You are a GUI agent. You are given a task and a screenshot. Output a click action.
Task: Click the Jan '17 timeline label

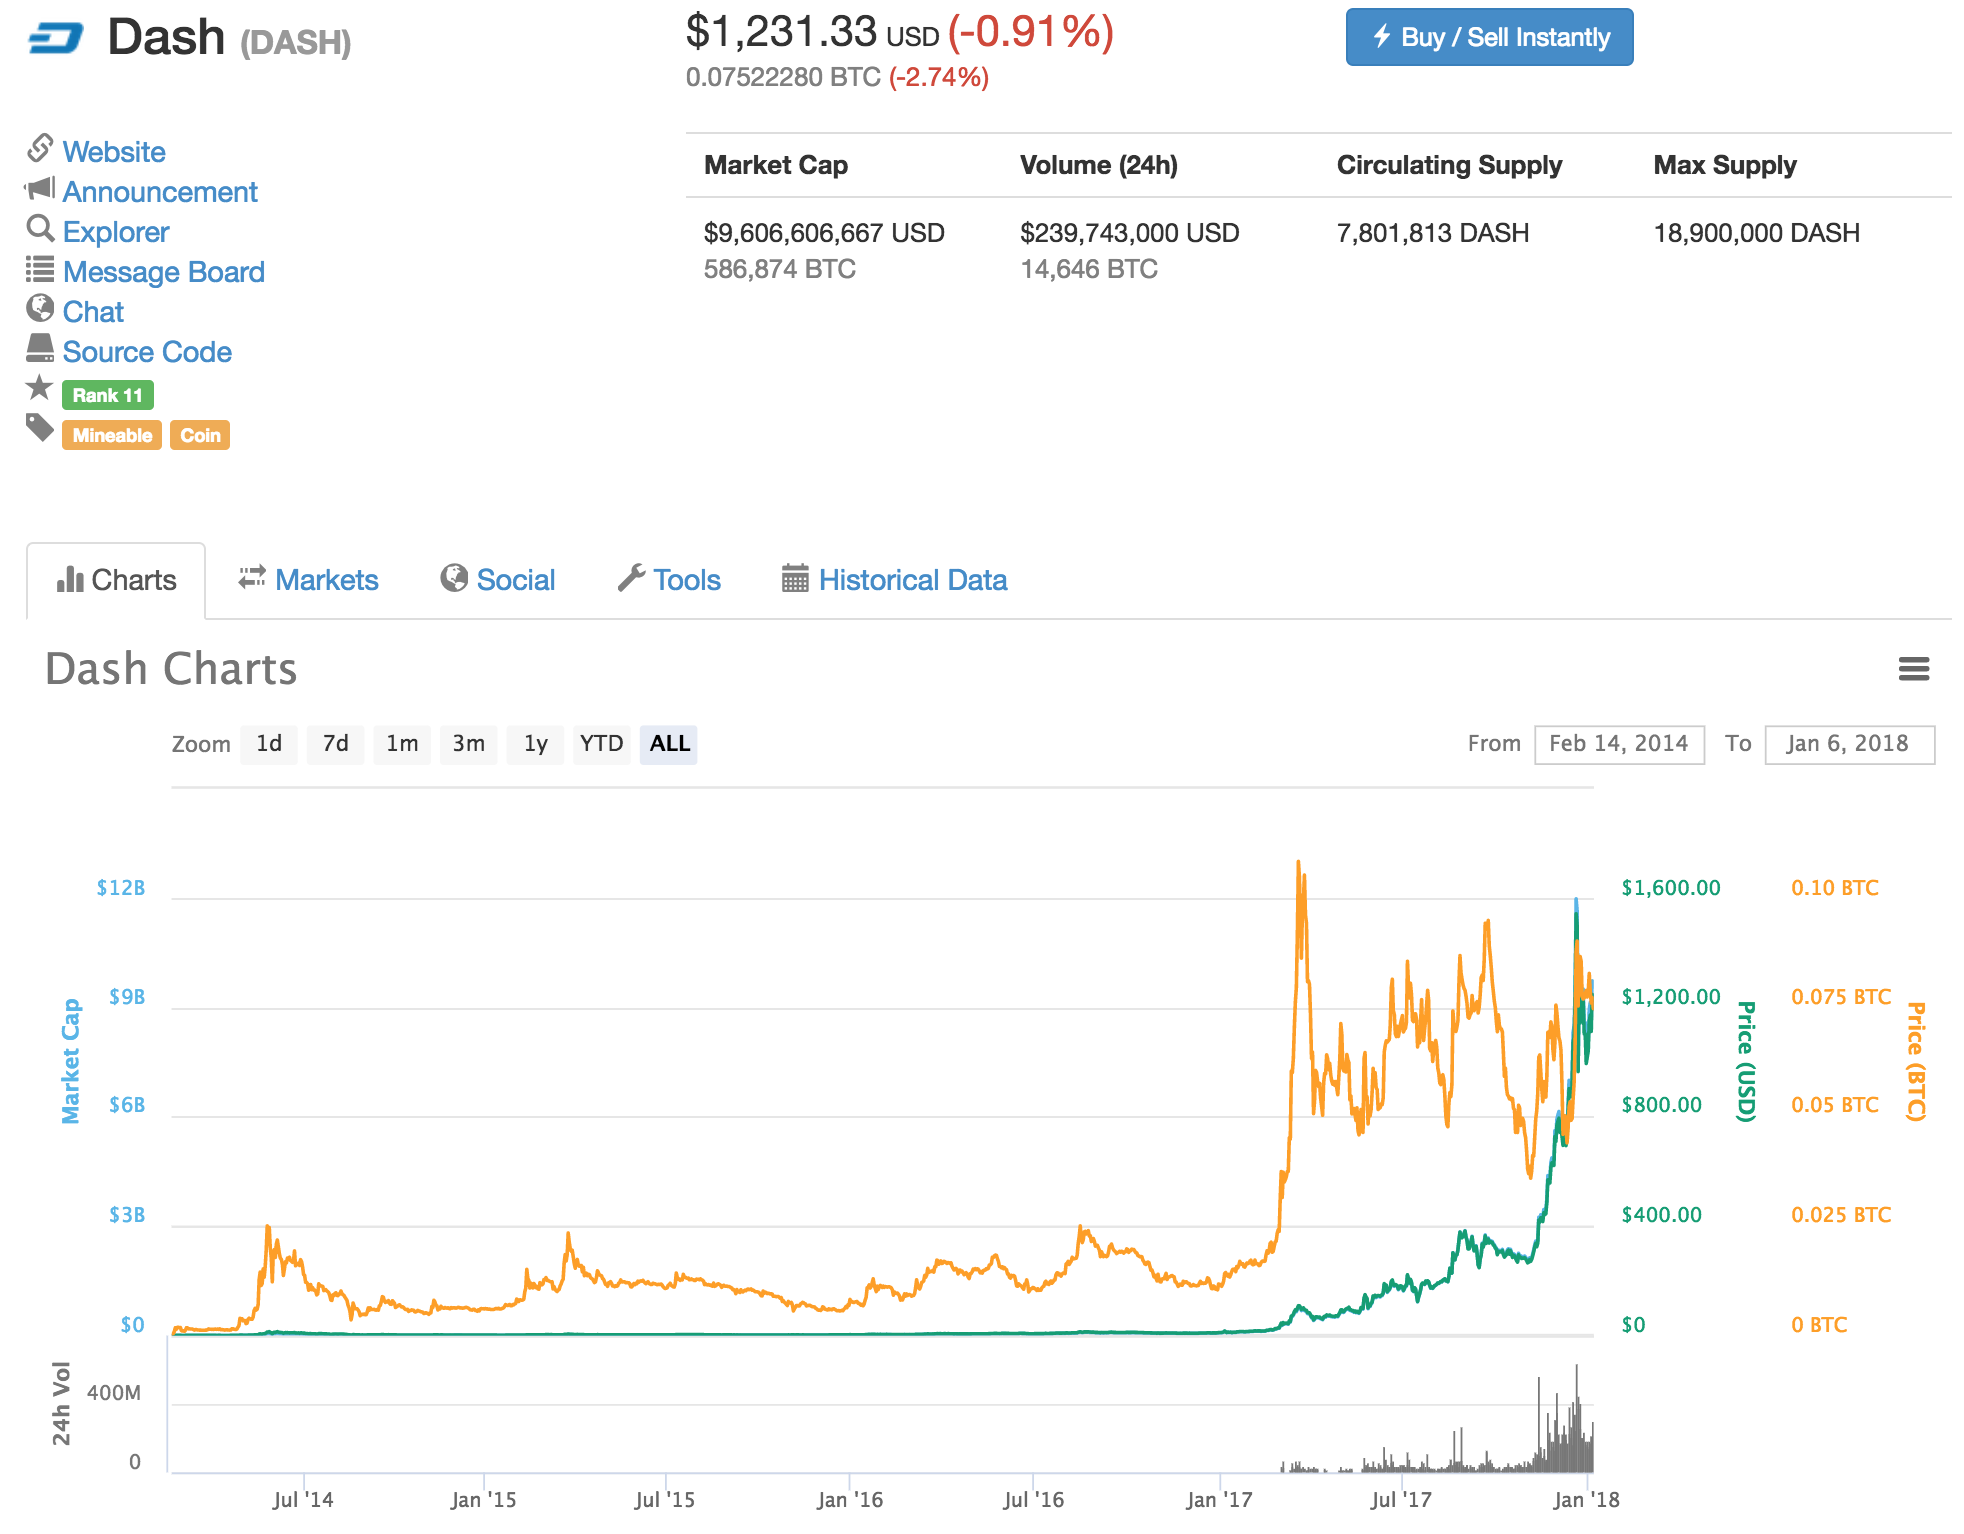1219,1500
